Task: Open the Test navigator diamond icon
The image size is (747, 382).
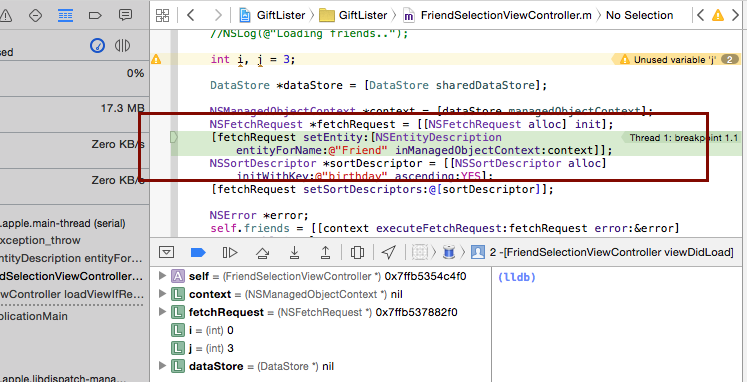Action: point(35,16)
